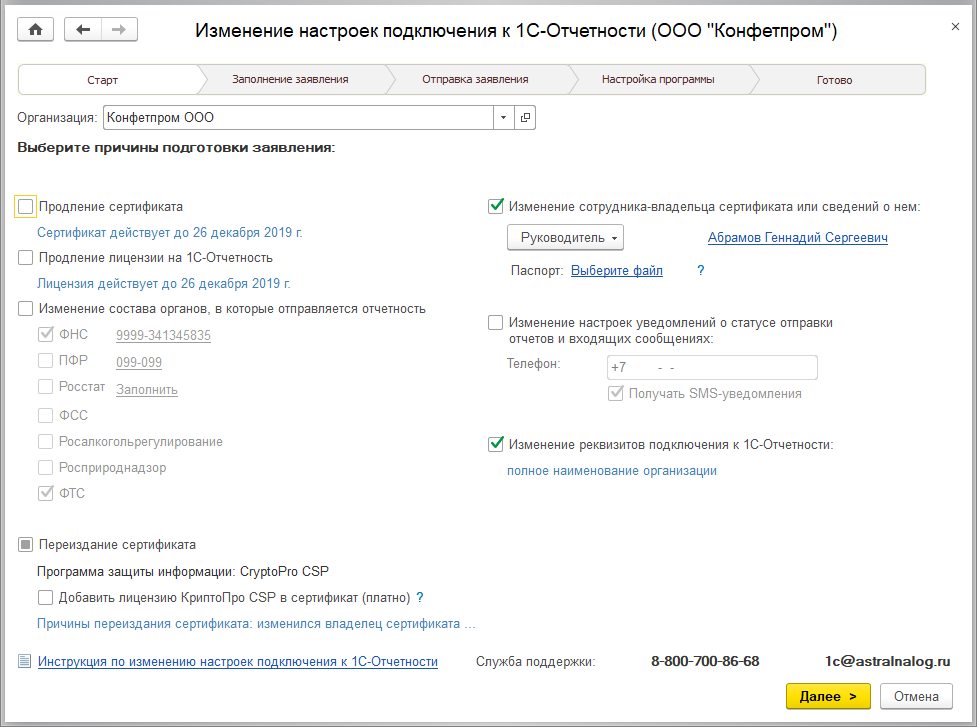This screenshot has height=727, width=977.
Task: Open полное наименование организации link
Action: (x=612, y=470)
